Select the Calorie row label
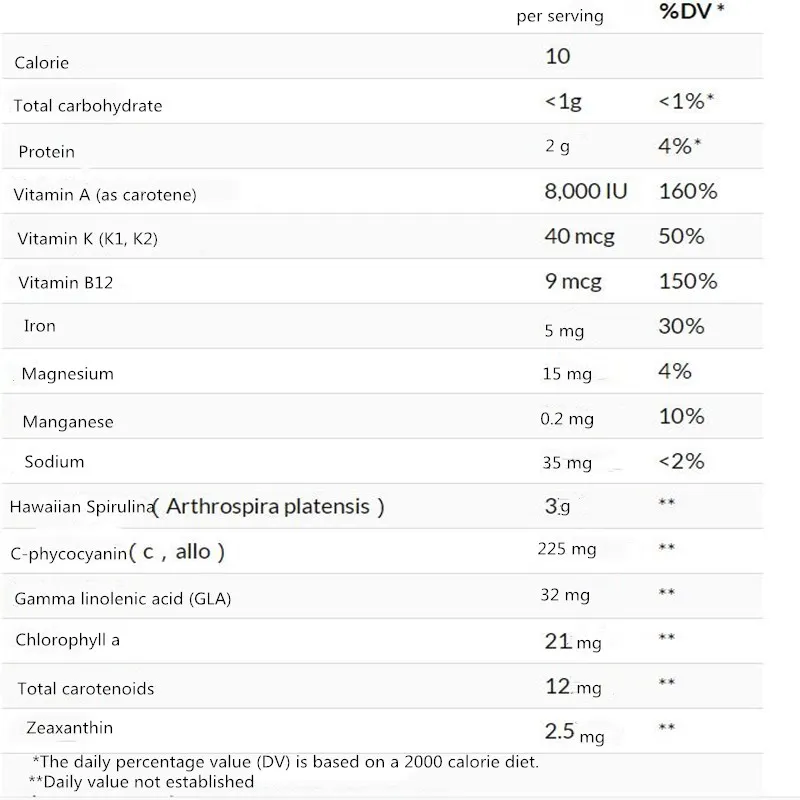The height and width of the screenshot is (800, 800). point(42,63)
